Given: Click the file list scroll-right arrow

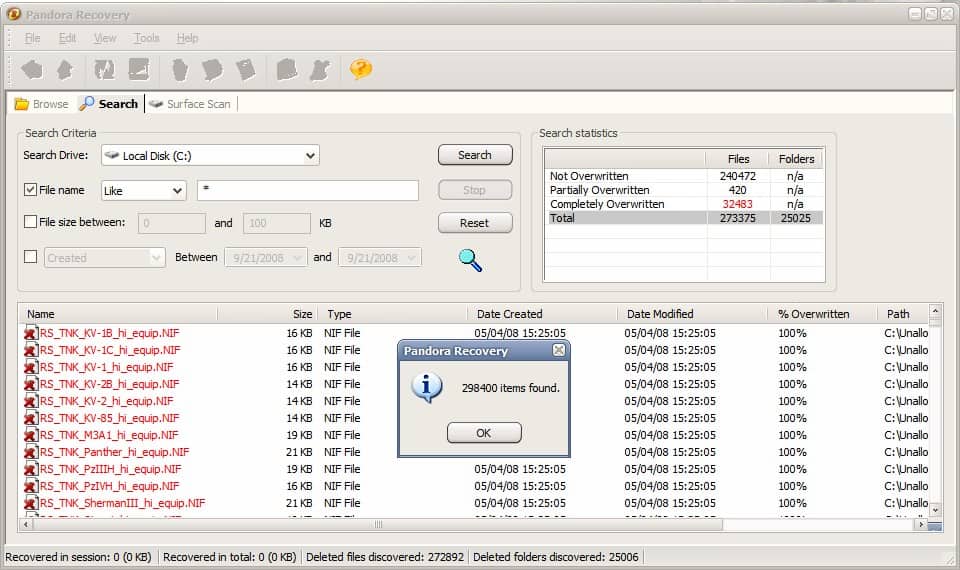Looking at the screenshot, I should (x=921, y=525).
